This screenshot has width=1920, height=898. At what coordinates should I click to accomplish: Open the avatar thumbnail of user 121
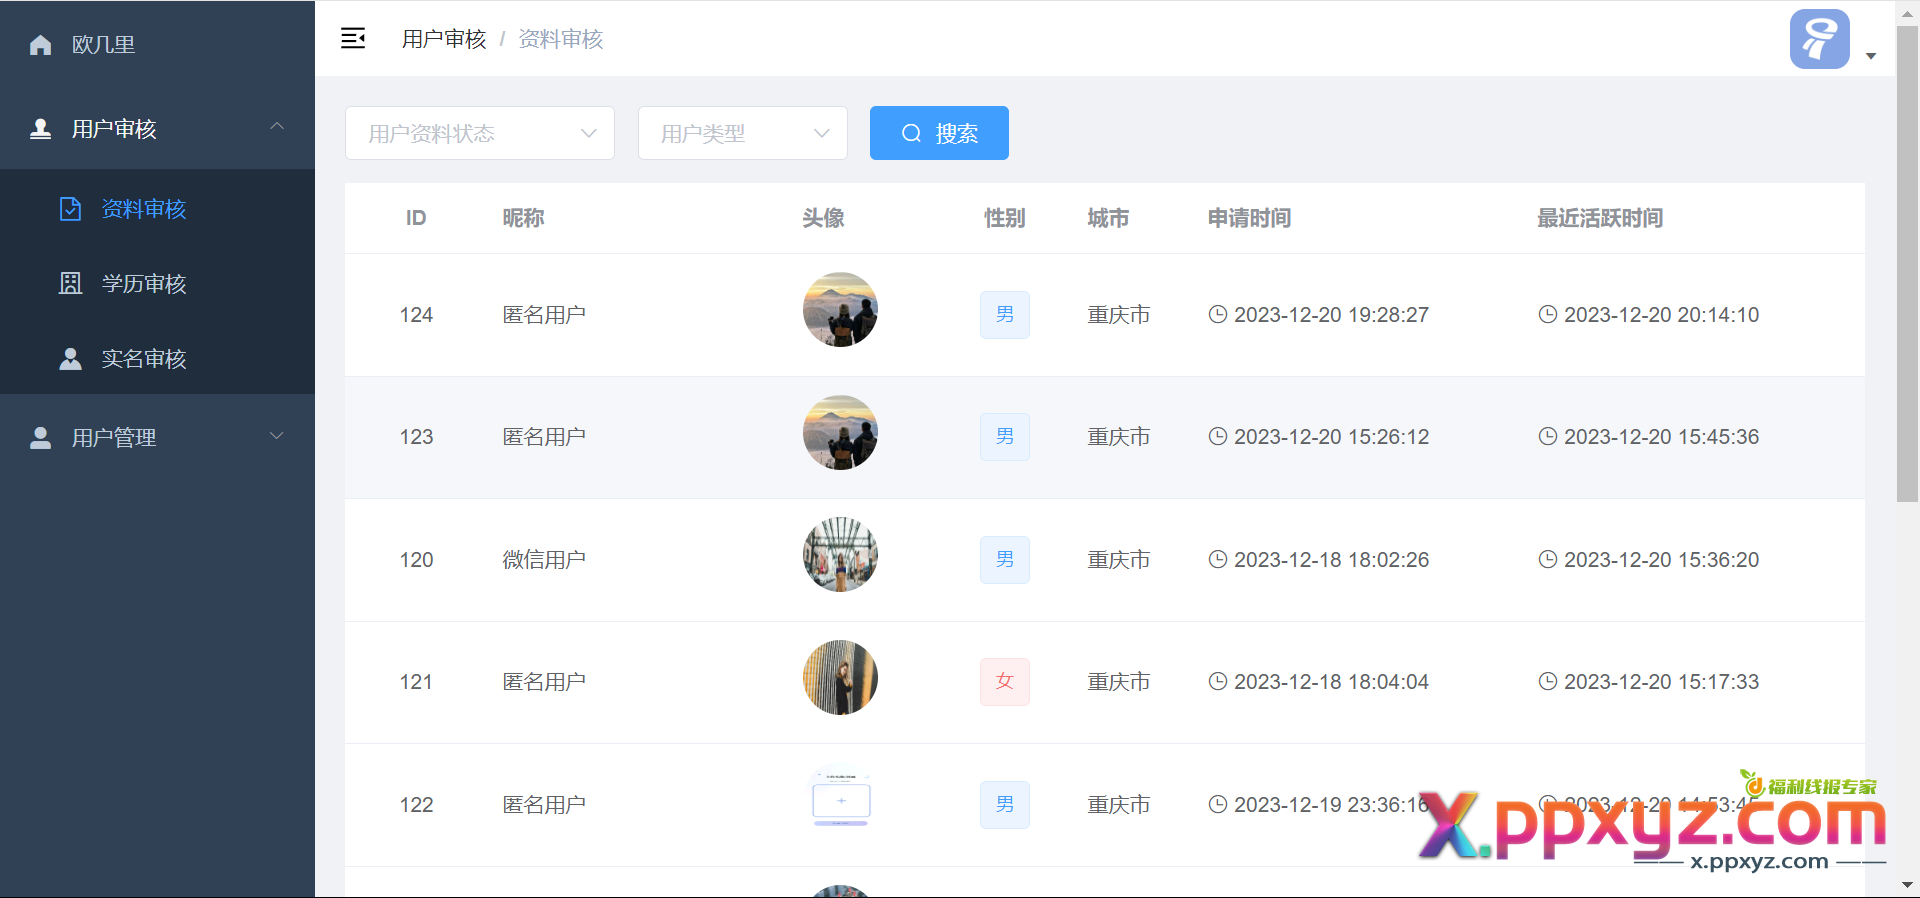pos(840,677)
